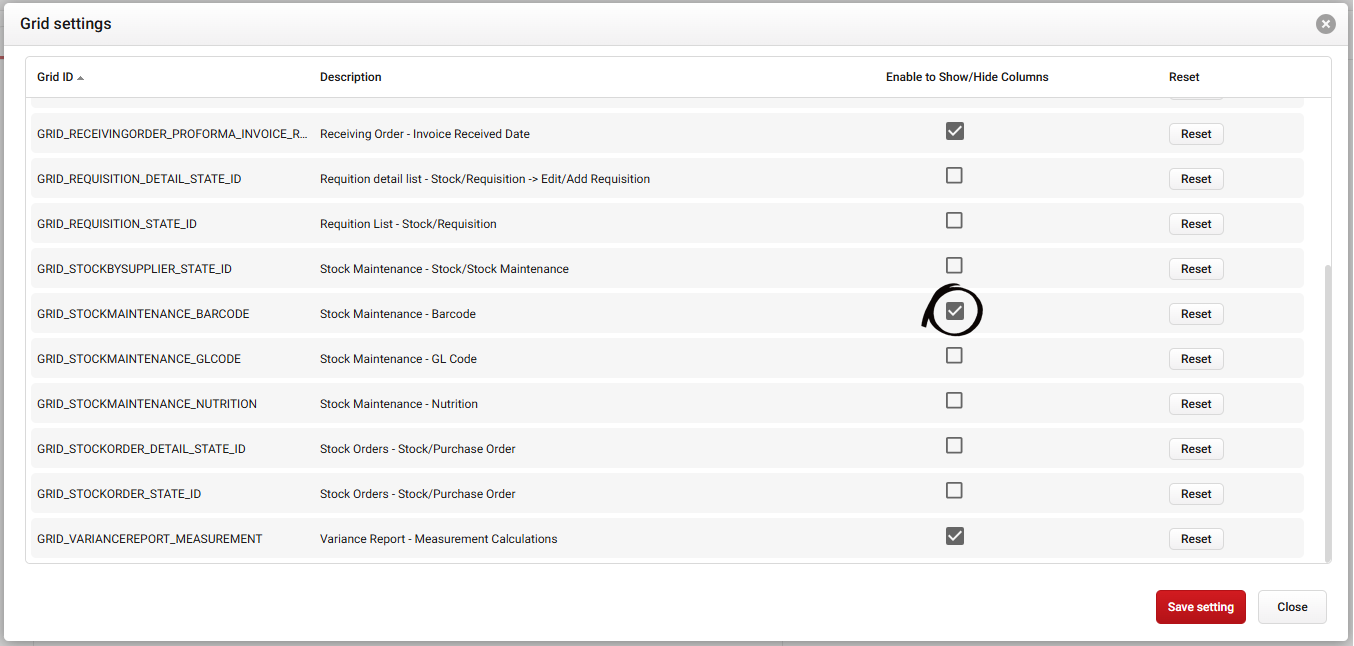Uncheck Stock Maintenance - Barcode checkbox
This screenshot has height=646, width=1354.
(x=954, y=311)
